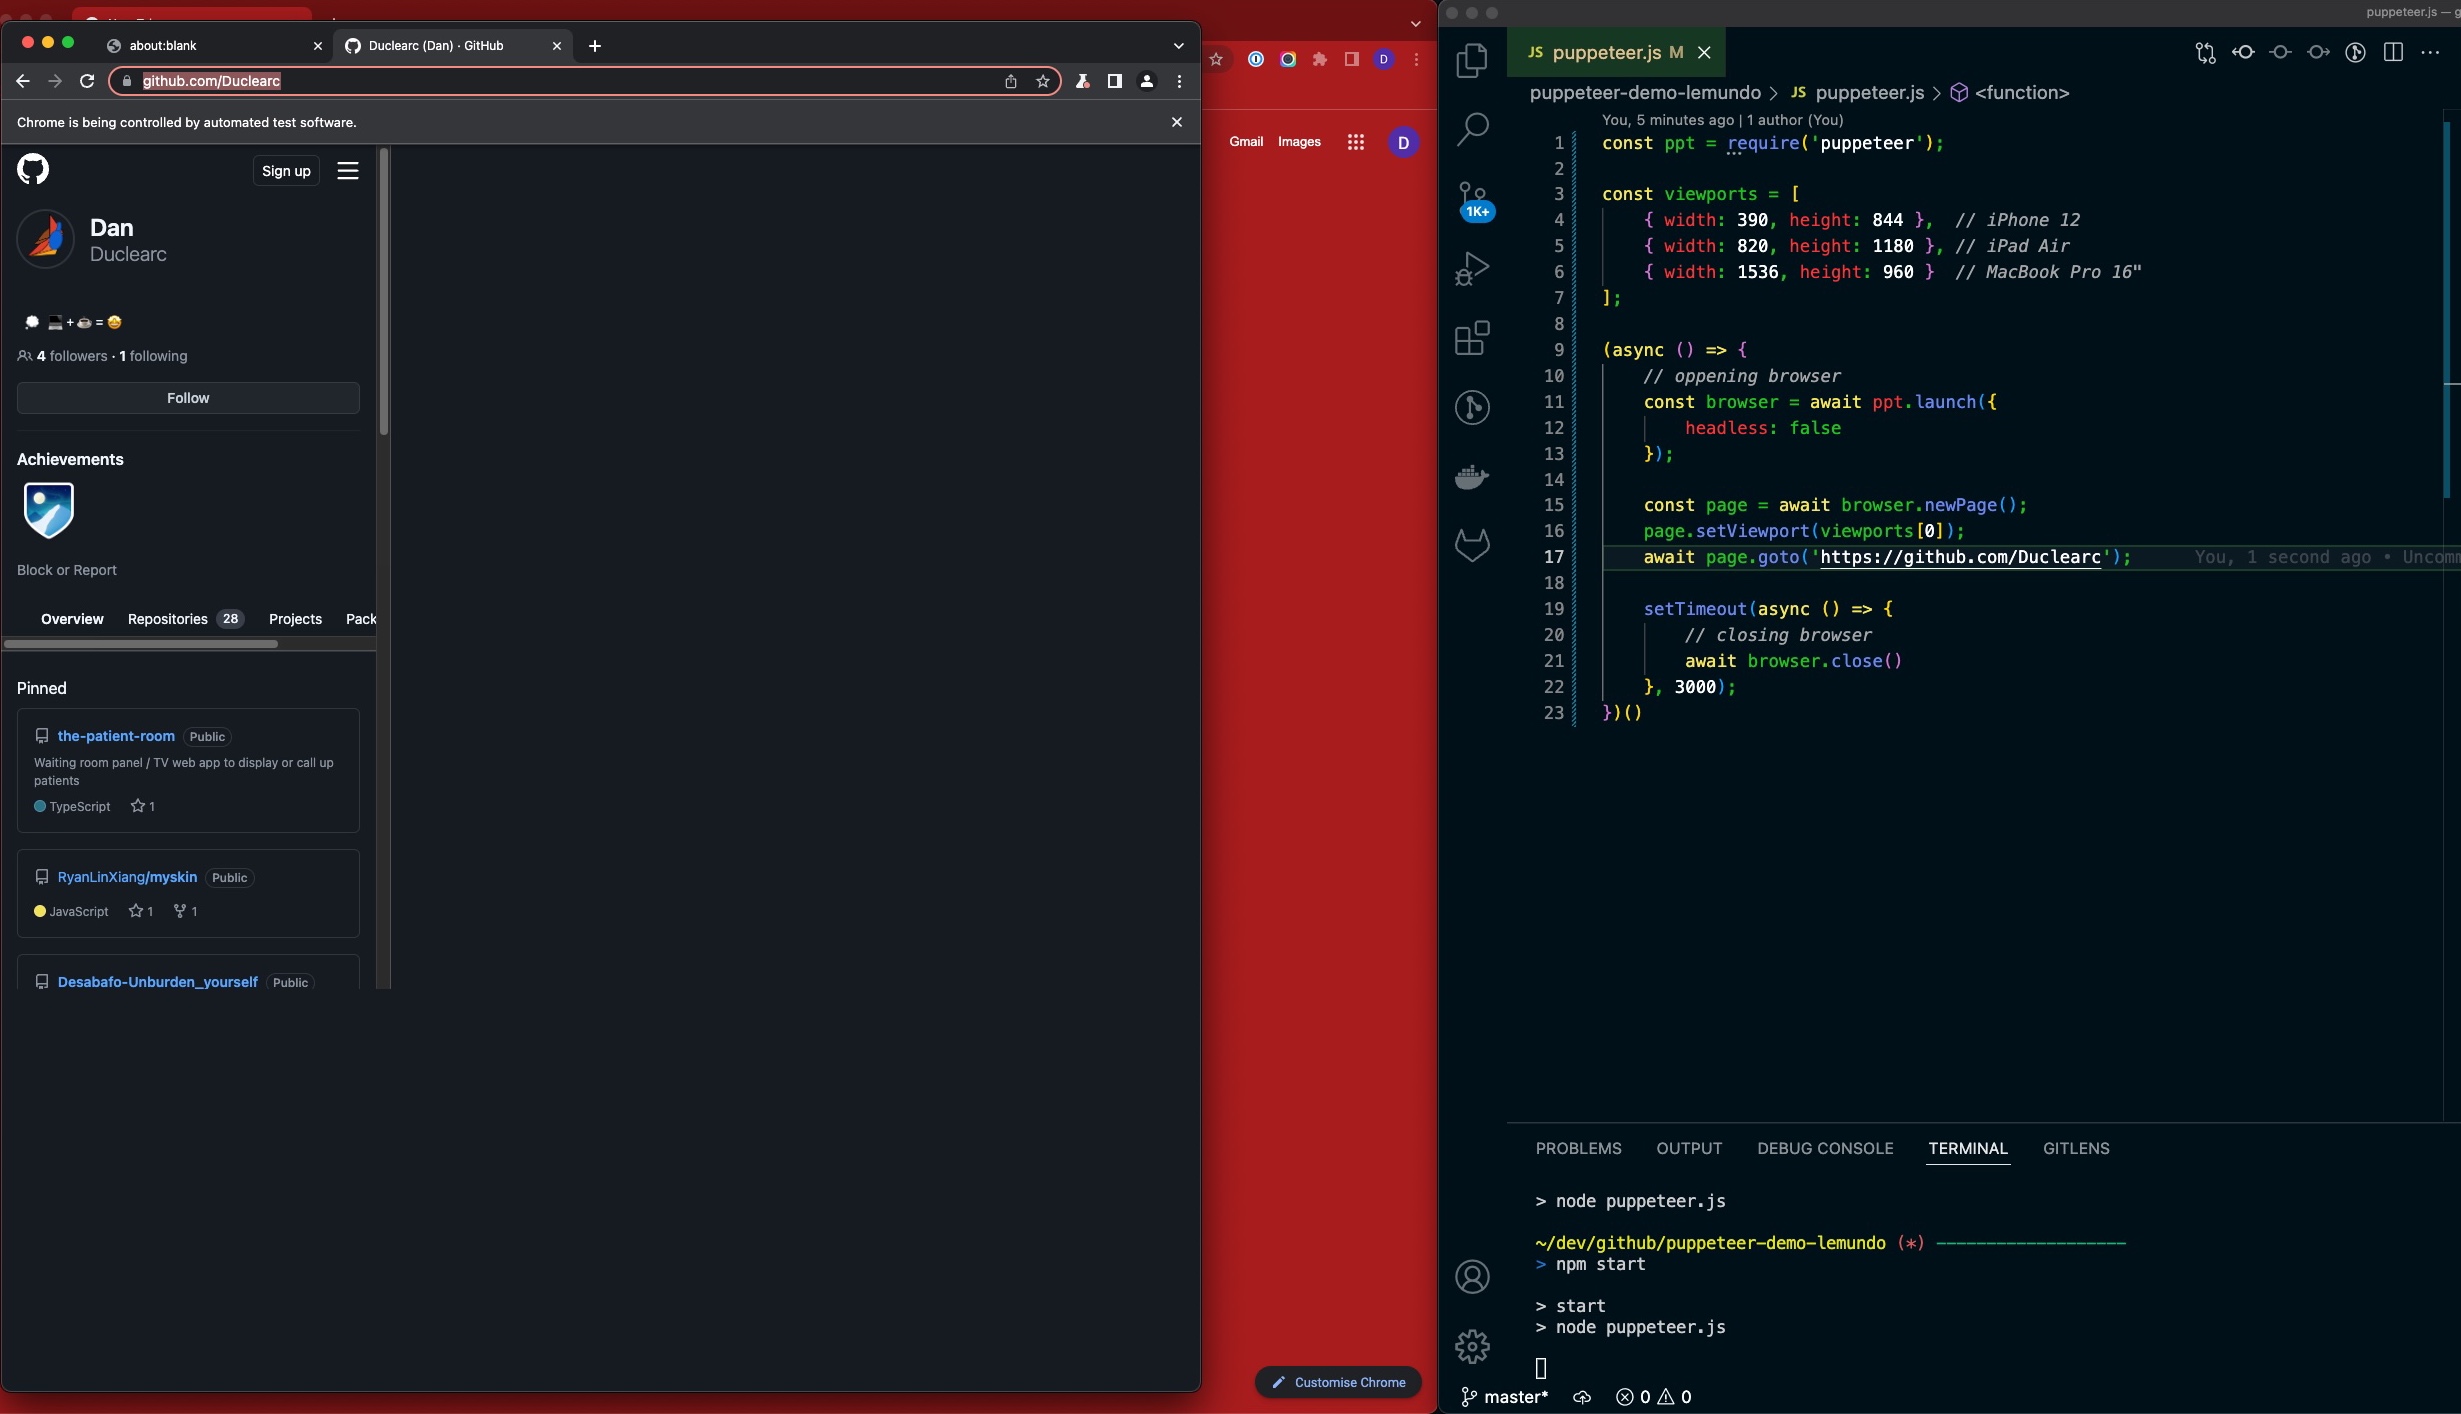The height and width of the screenshot is (1414, 2461).
Task: Open the GitHub hamburger navigation menu
Action: (x=348, y=171)
